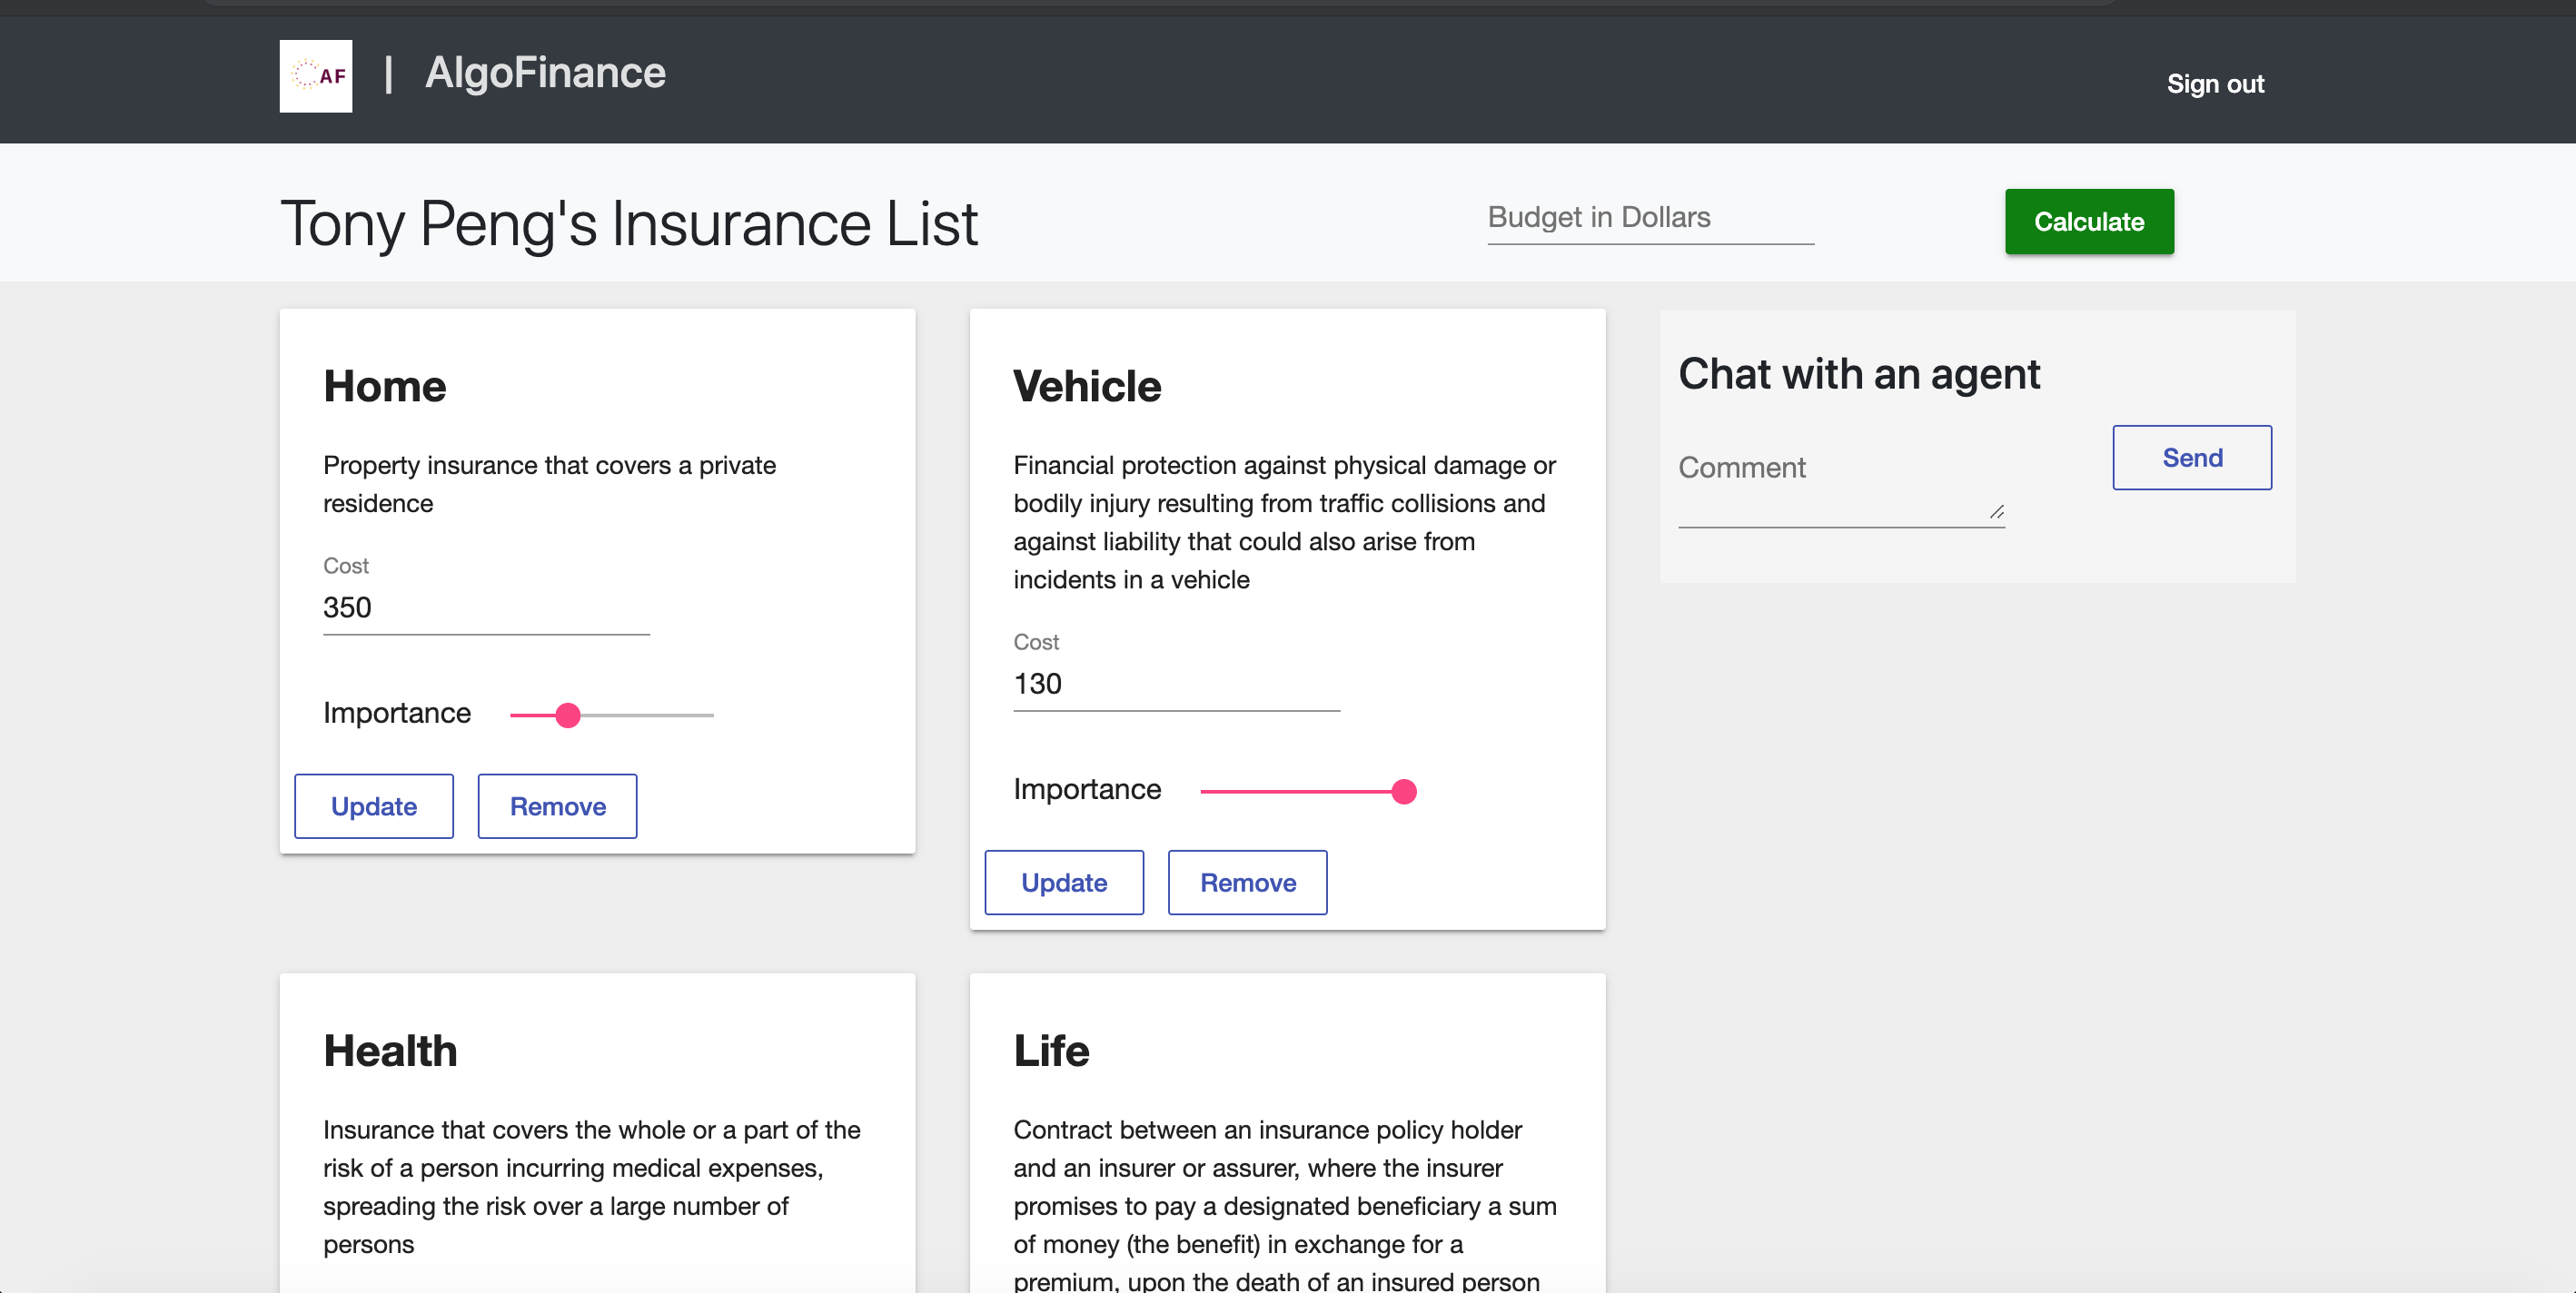The image size is (2576, 1293).
Task: Click the Budget in Dollars field
Action: (x=1649, y=218)
